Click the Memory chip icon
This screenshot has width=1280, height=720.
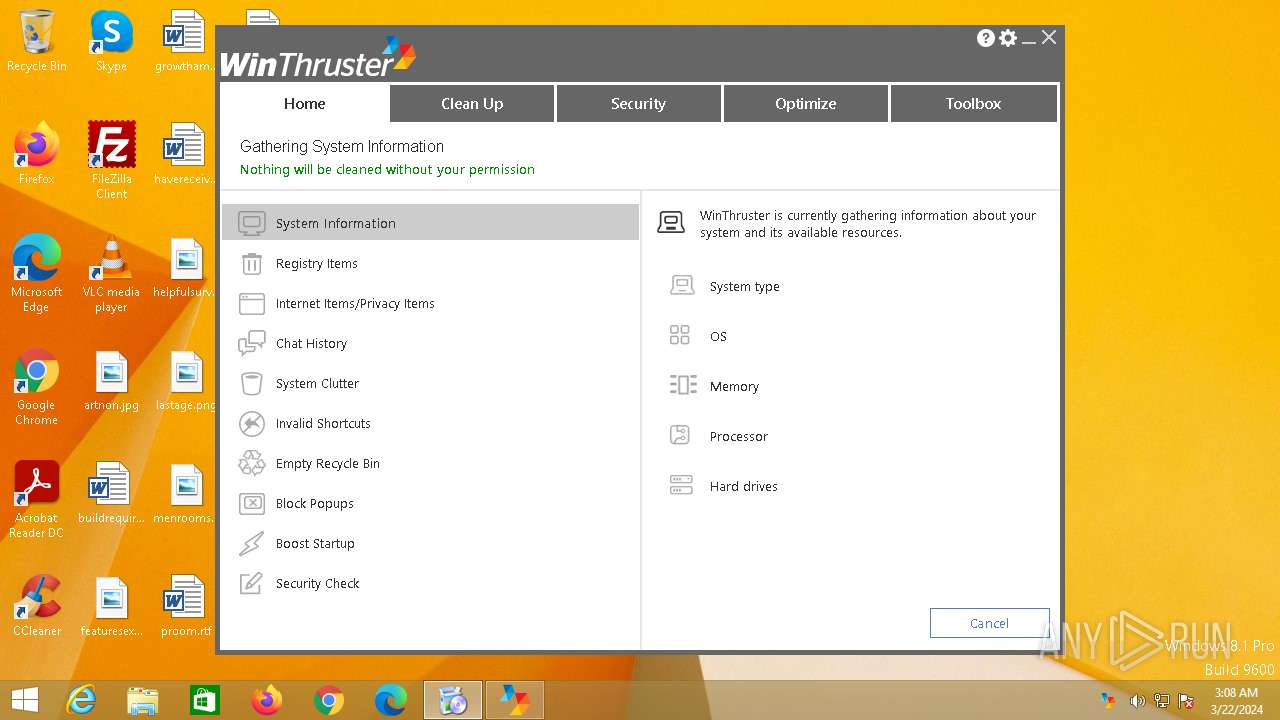683,386
